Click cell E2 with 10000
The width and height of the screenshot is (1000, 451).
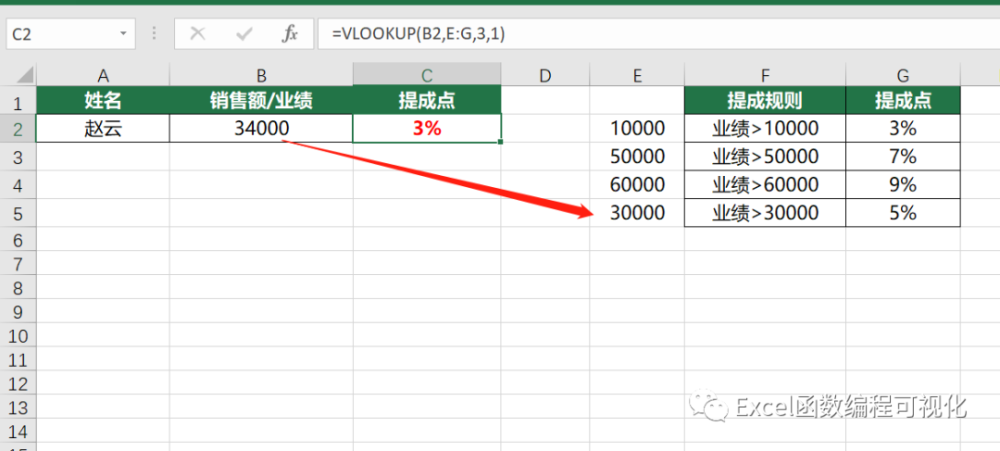[636, 129]
